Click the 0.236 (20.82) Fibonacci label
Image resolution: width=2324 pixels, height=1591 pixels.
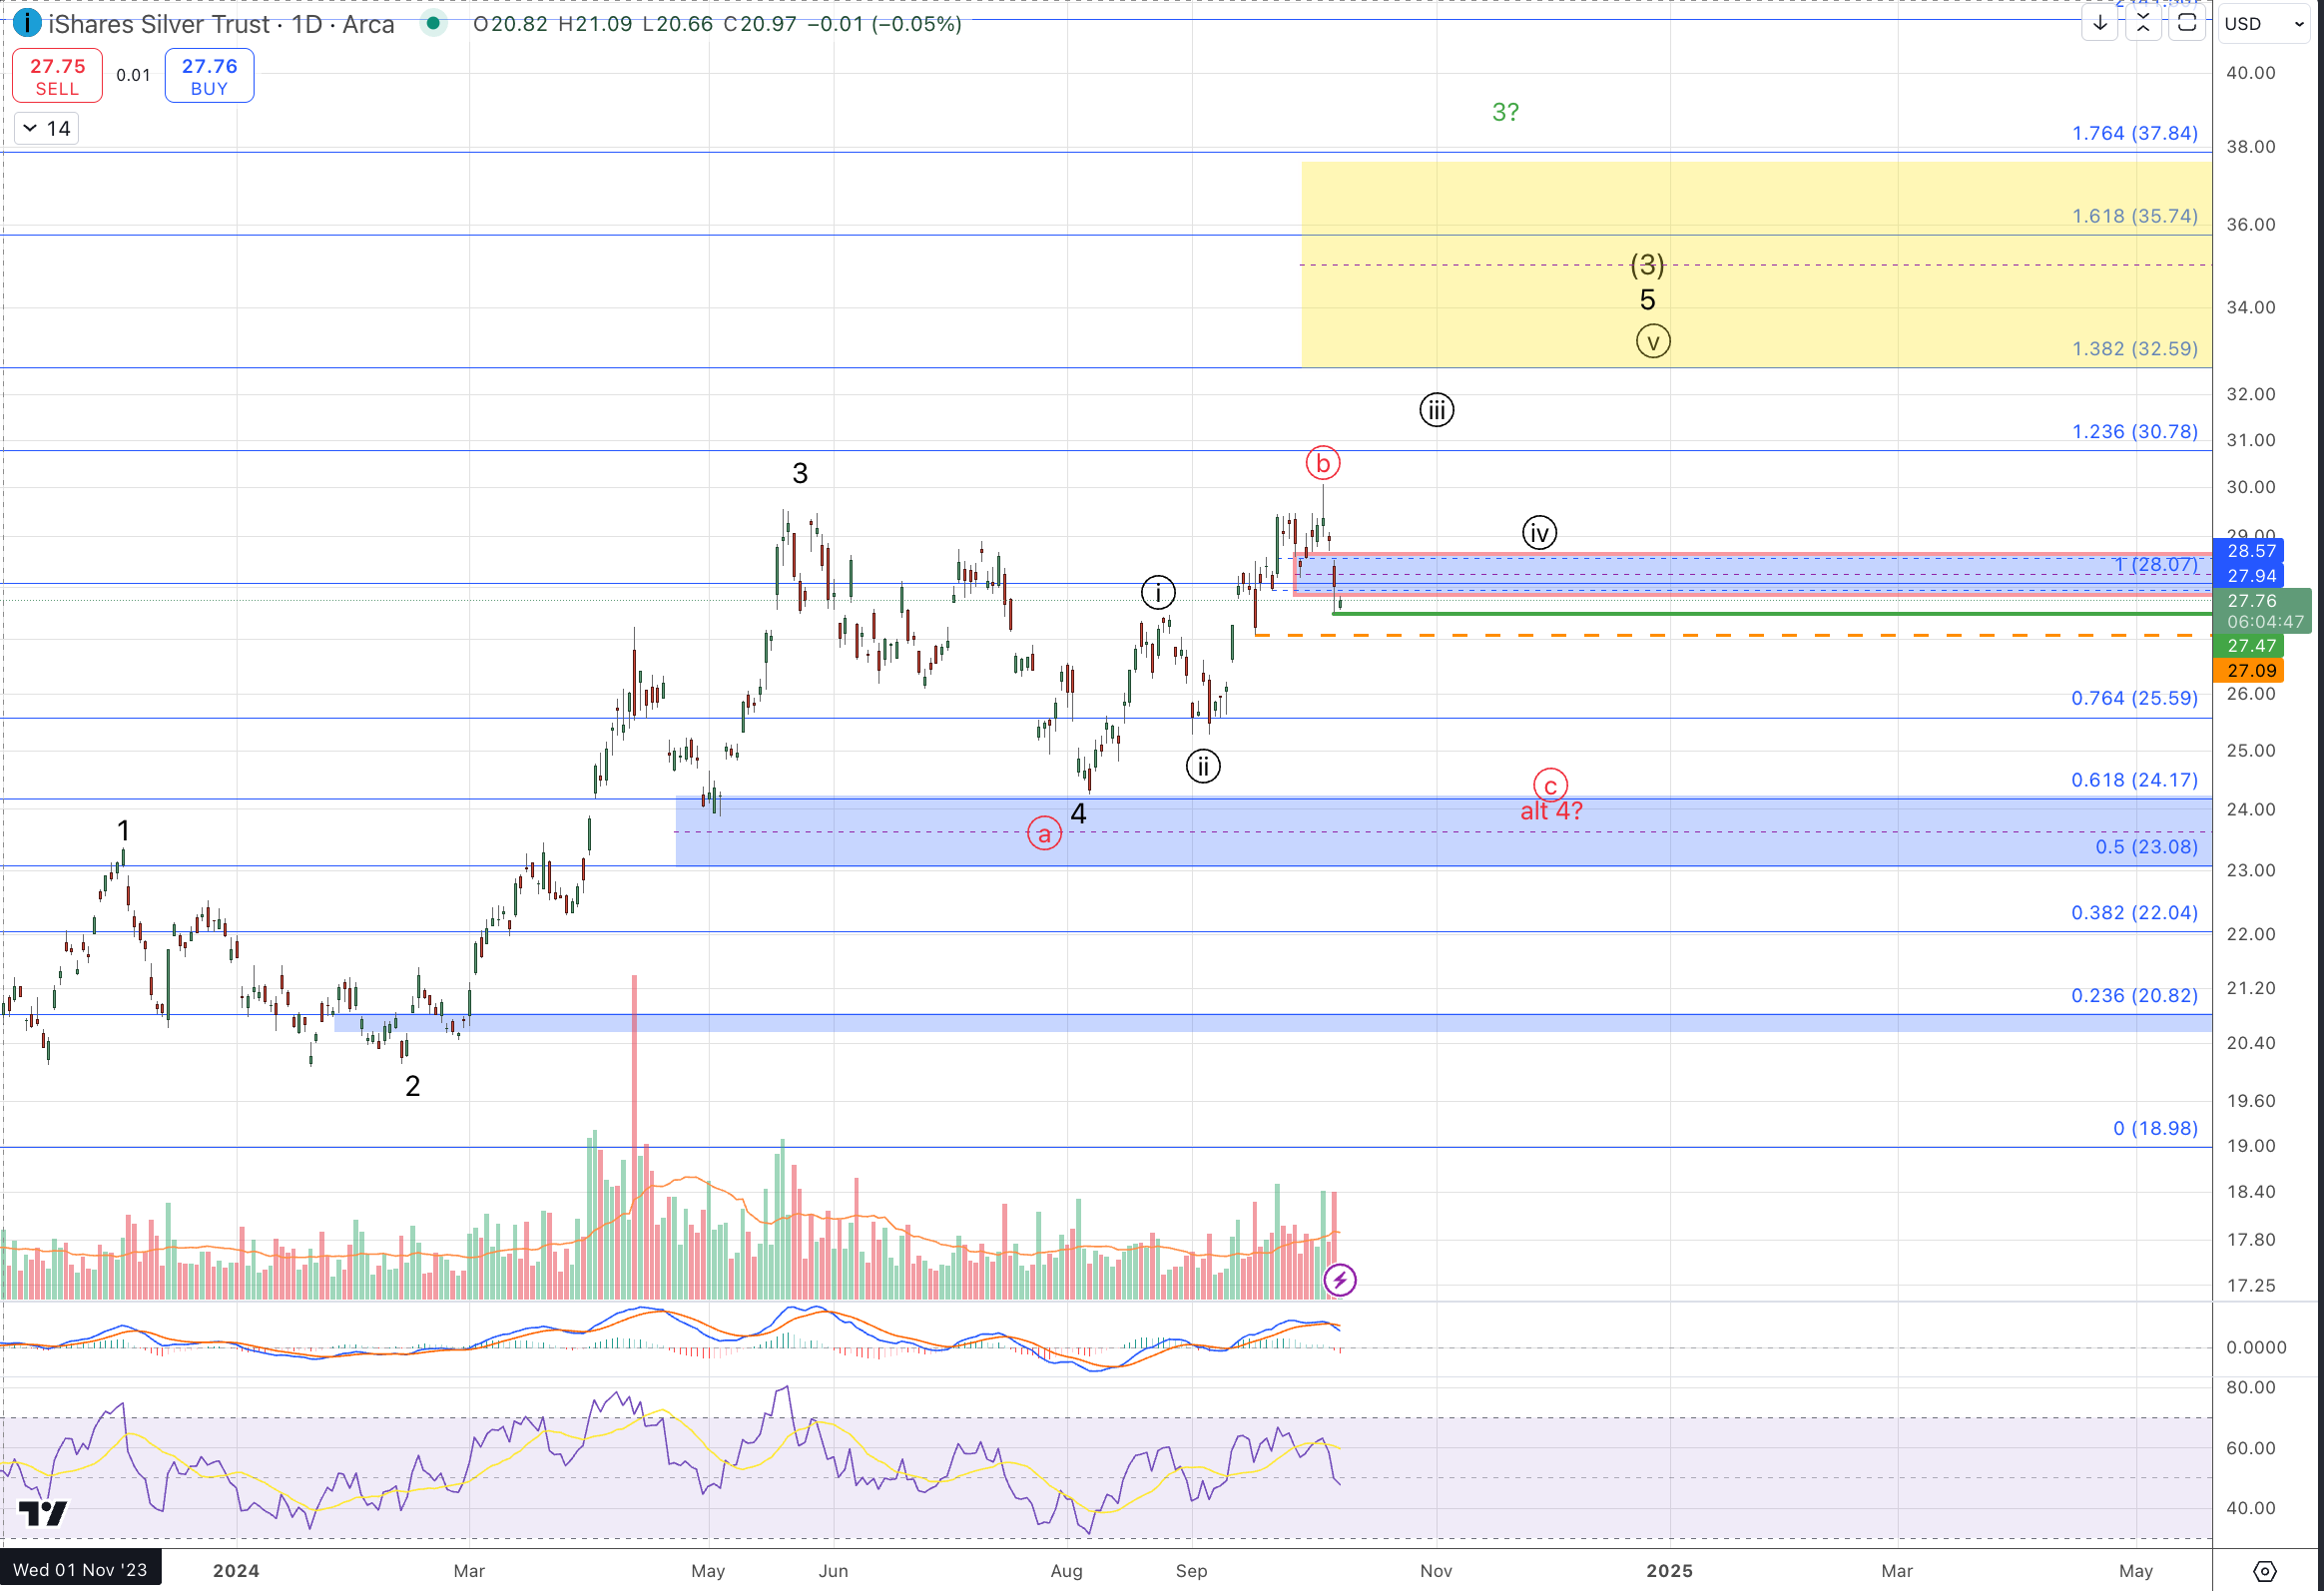[2135, 996]
